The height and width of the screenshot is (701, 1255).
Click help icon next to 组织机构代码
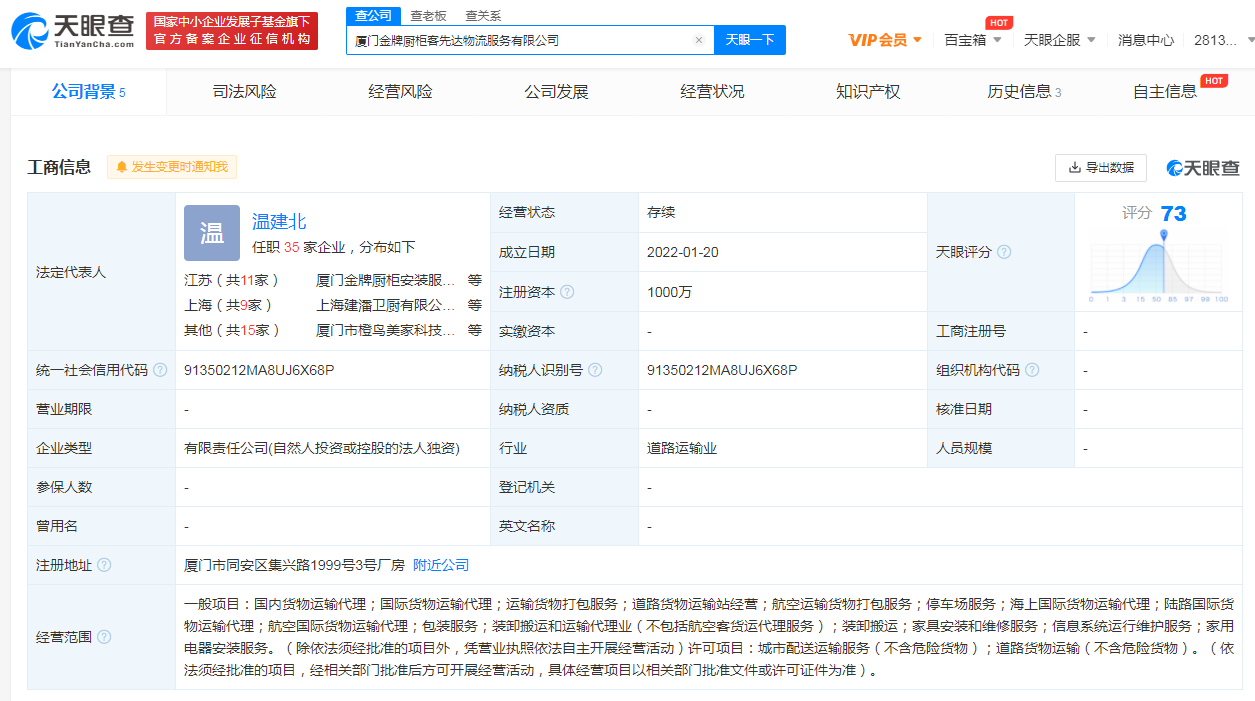tap(1032, 370)
